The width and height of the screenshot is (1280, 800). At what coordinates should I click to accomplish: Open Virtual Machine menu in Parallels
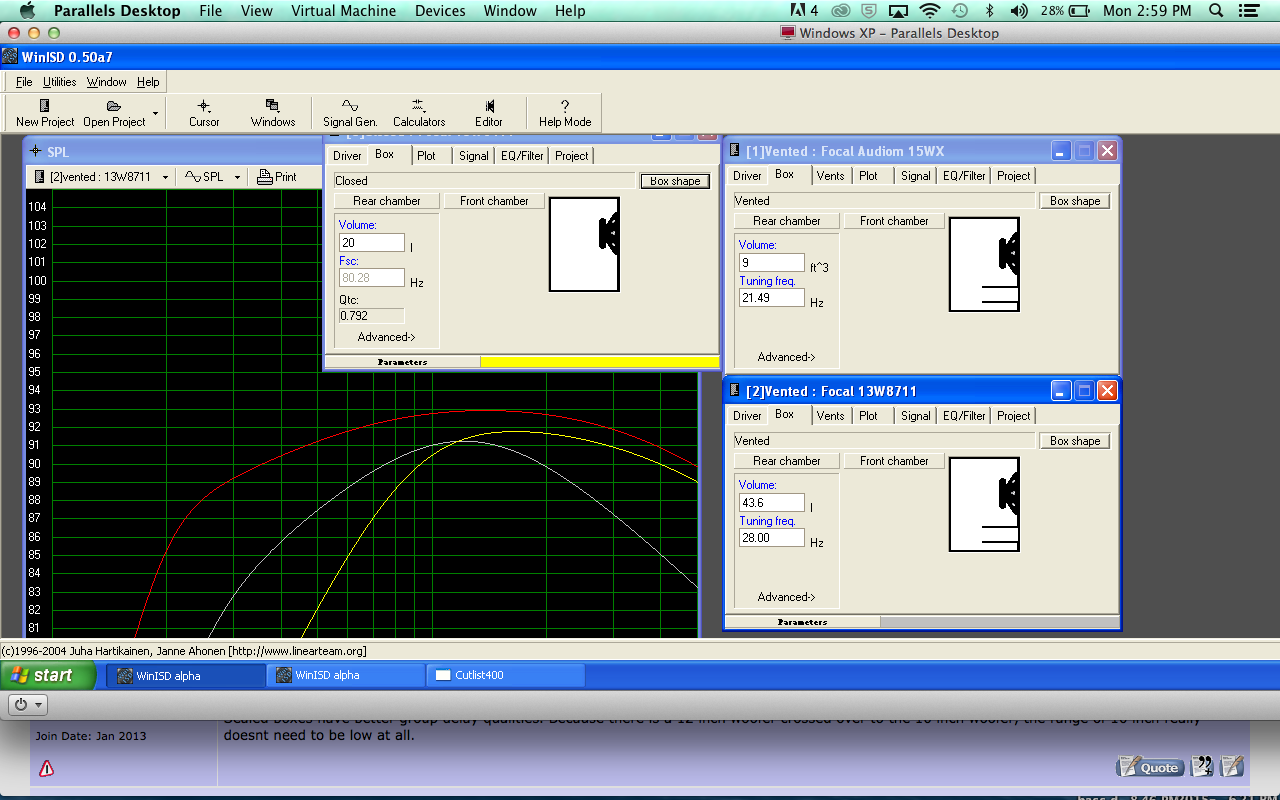coord(343,11)
